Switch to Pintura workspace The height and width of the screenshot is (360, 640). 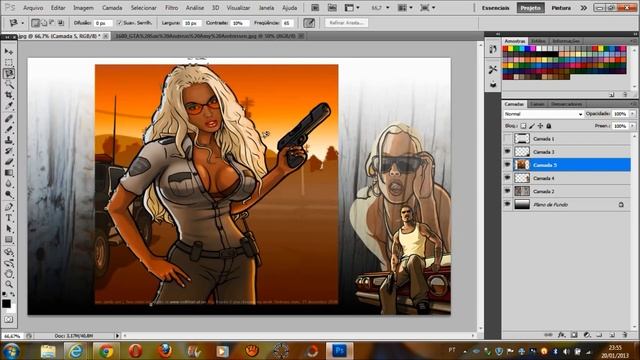561,8
